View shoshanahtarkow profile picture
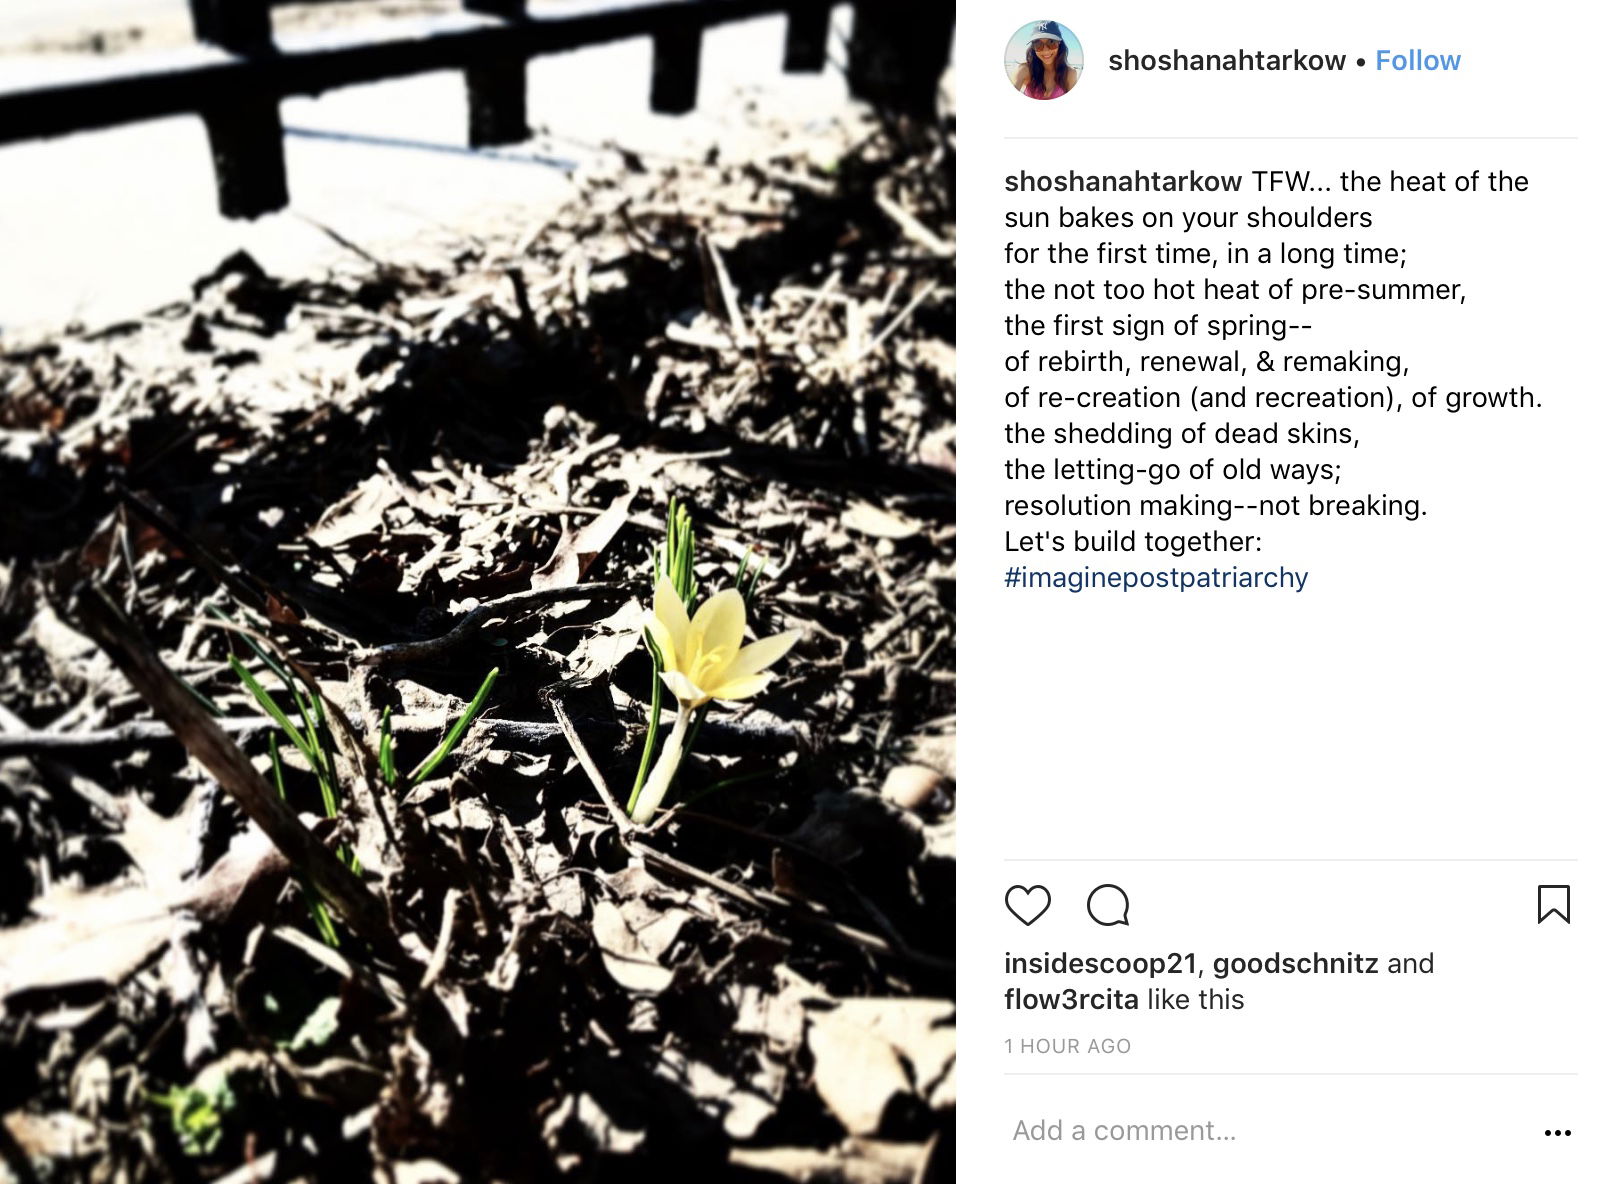The image size is (1621, 1184). (1044, 60)
